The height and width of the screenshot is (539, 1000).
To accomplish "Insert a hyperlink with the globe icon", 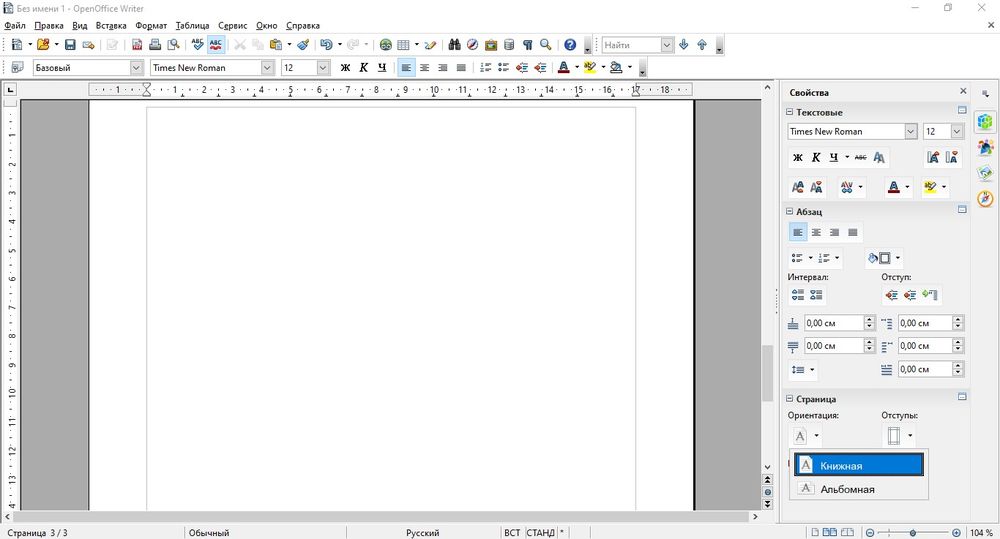I will click(x=385, y=45).
